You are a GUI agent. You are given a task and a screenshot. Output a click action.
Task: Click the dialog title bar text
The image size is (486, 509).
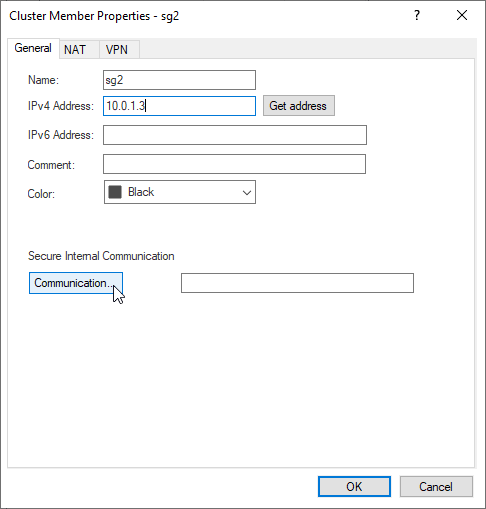[94, 16]
